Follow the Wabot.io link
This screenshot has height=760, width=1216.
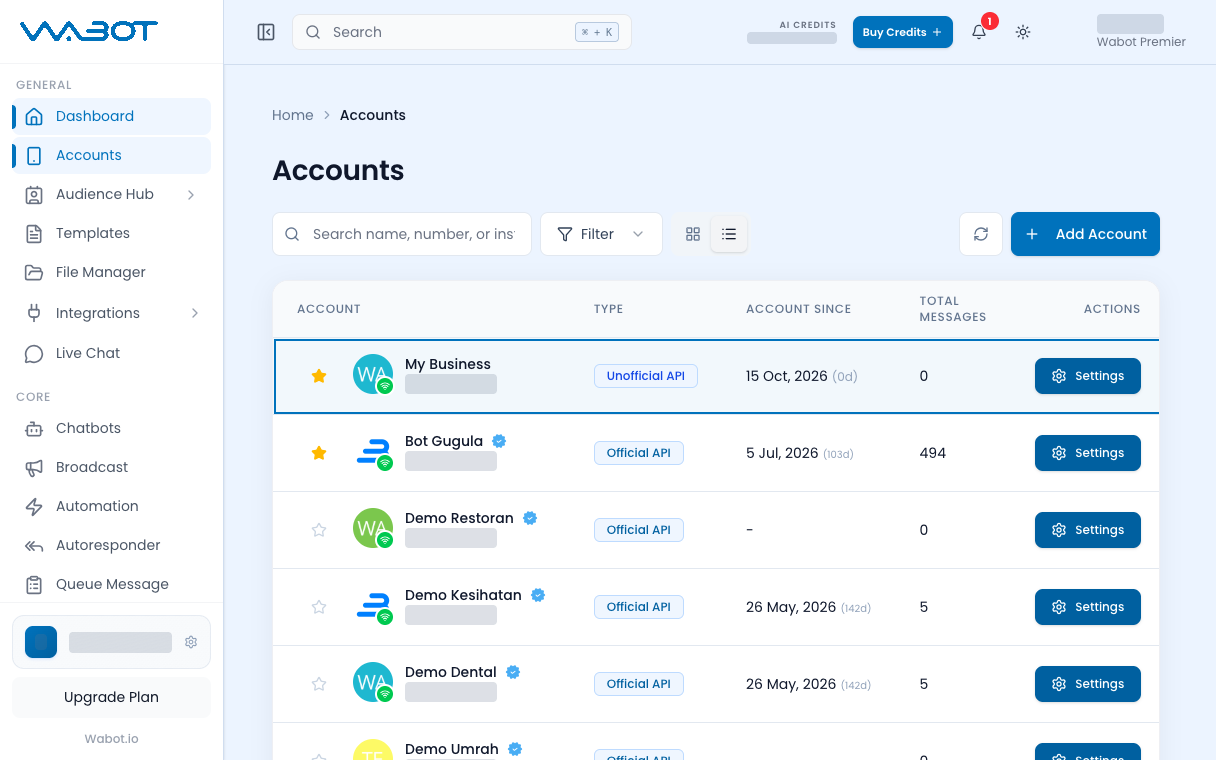[111, 739]
